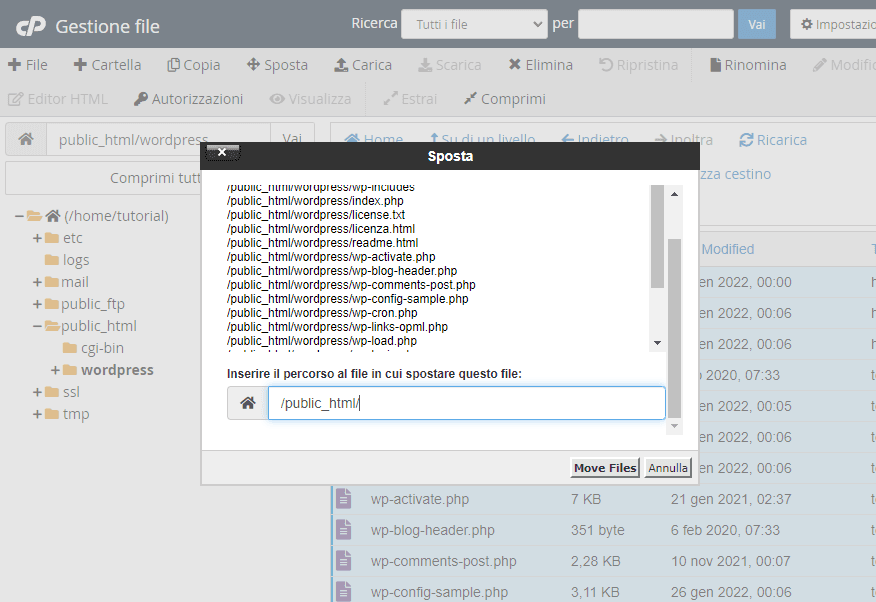Image resolution: width=876 pixels, height=602 pixels.
Task: Click the Estrai extract button
Action: pos(410,99)
